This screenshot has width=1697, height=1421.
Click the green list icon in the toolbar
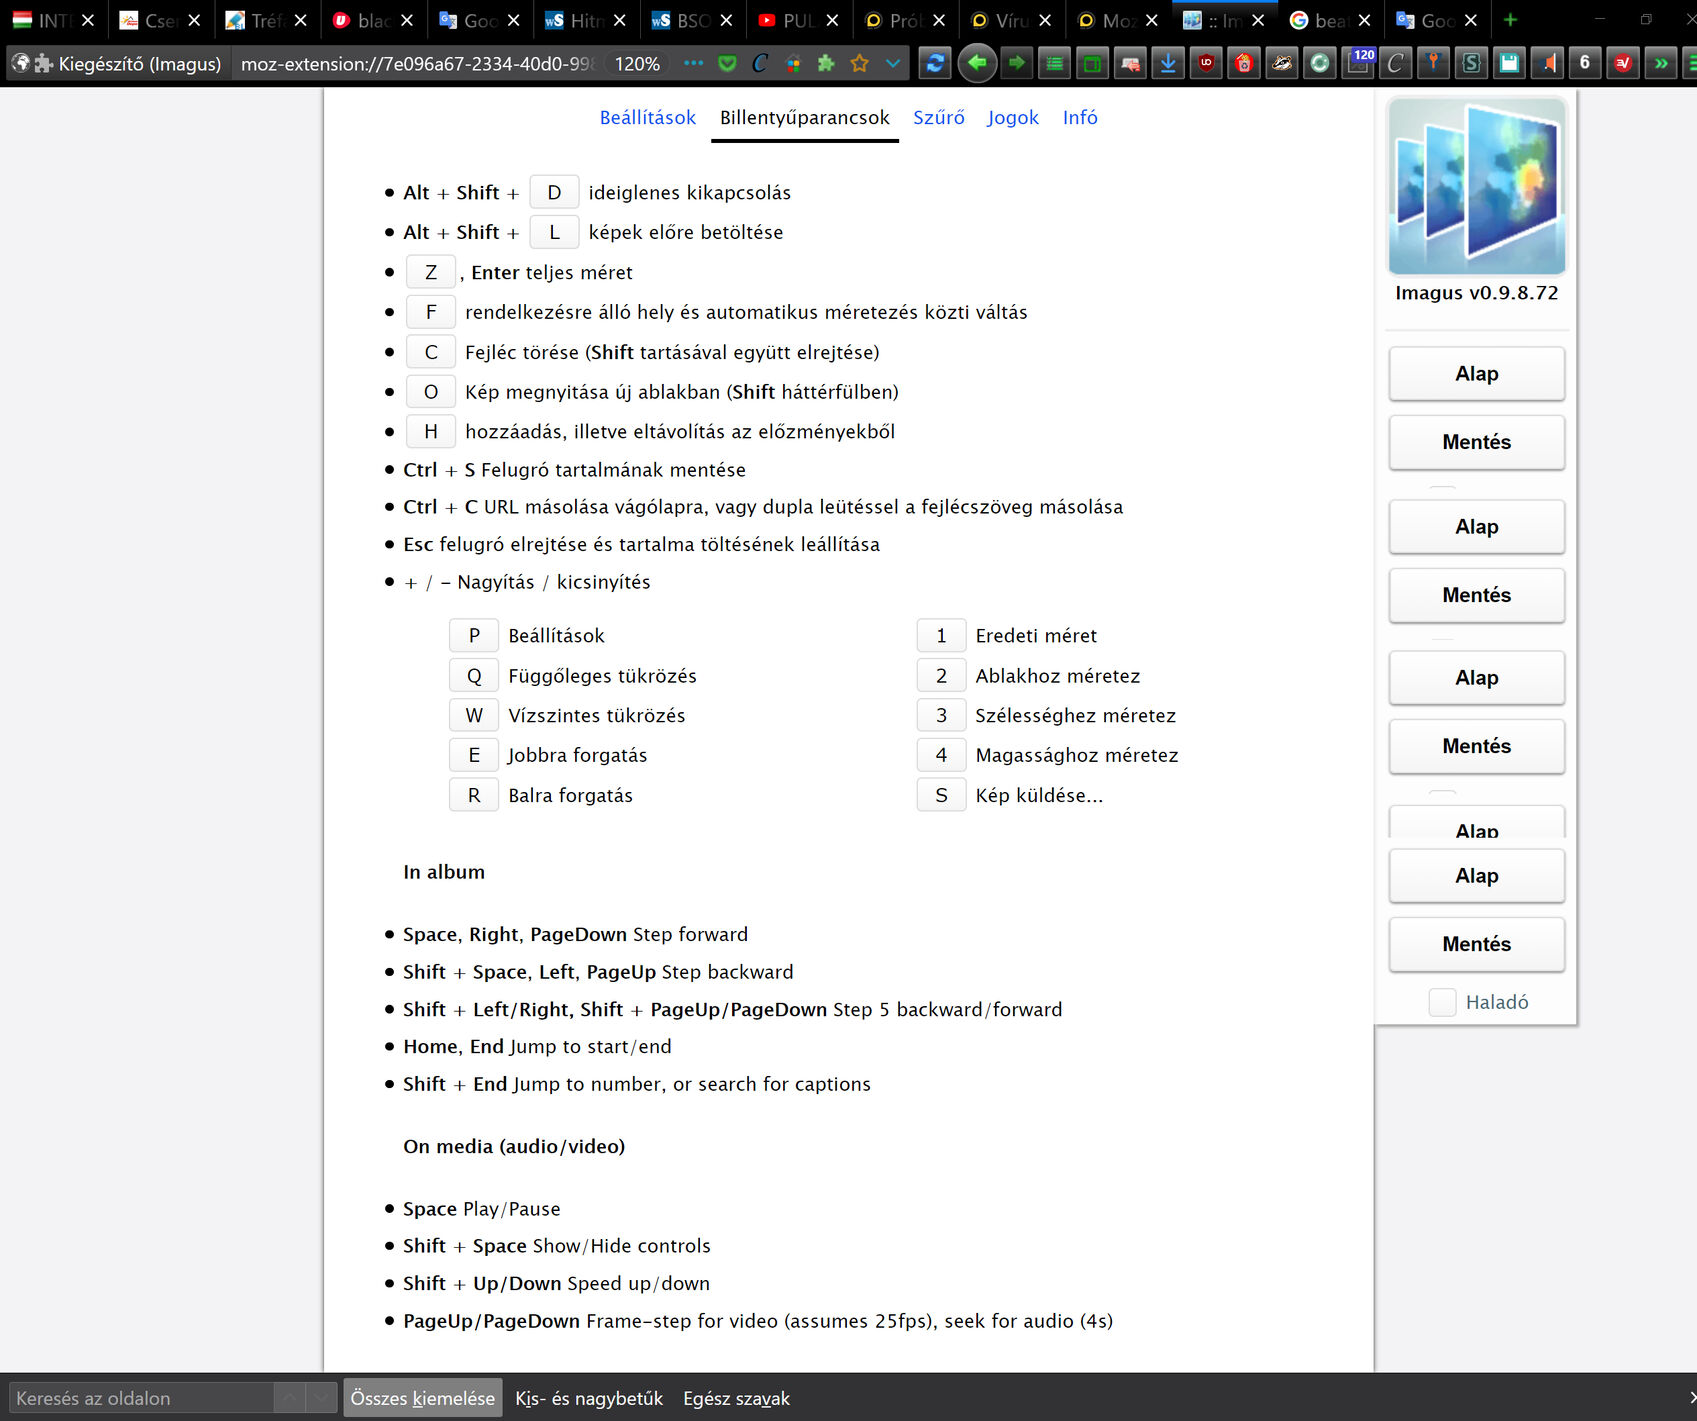point(1054,63)
